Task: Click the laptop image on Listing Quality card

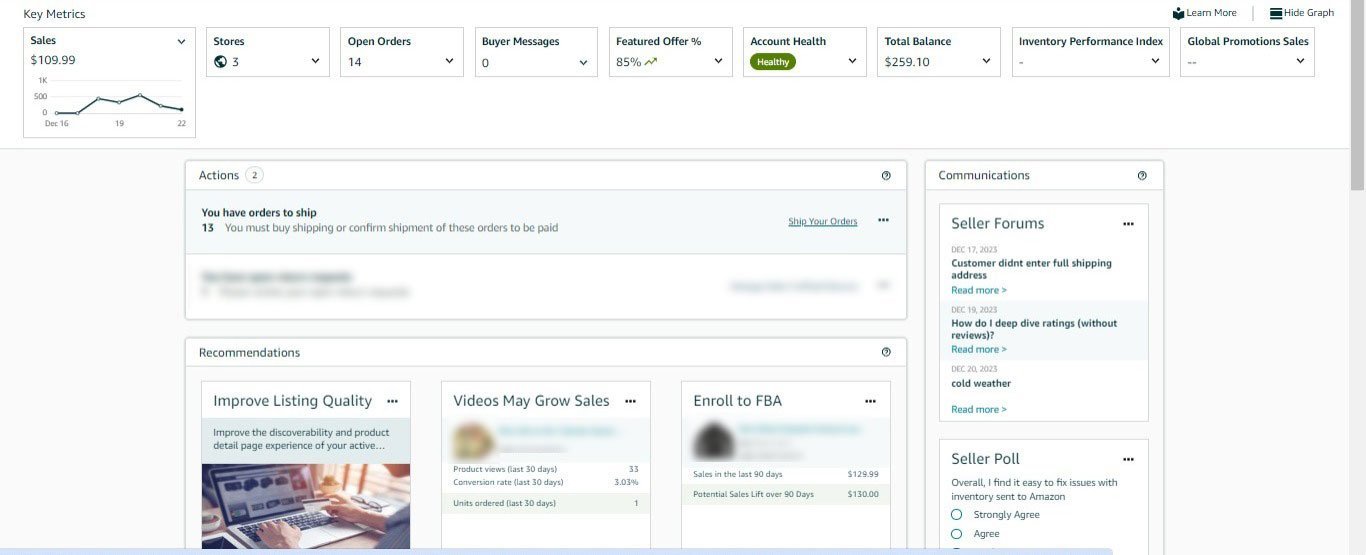Action: [x=306, y=506]
